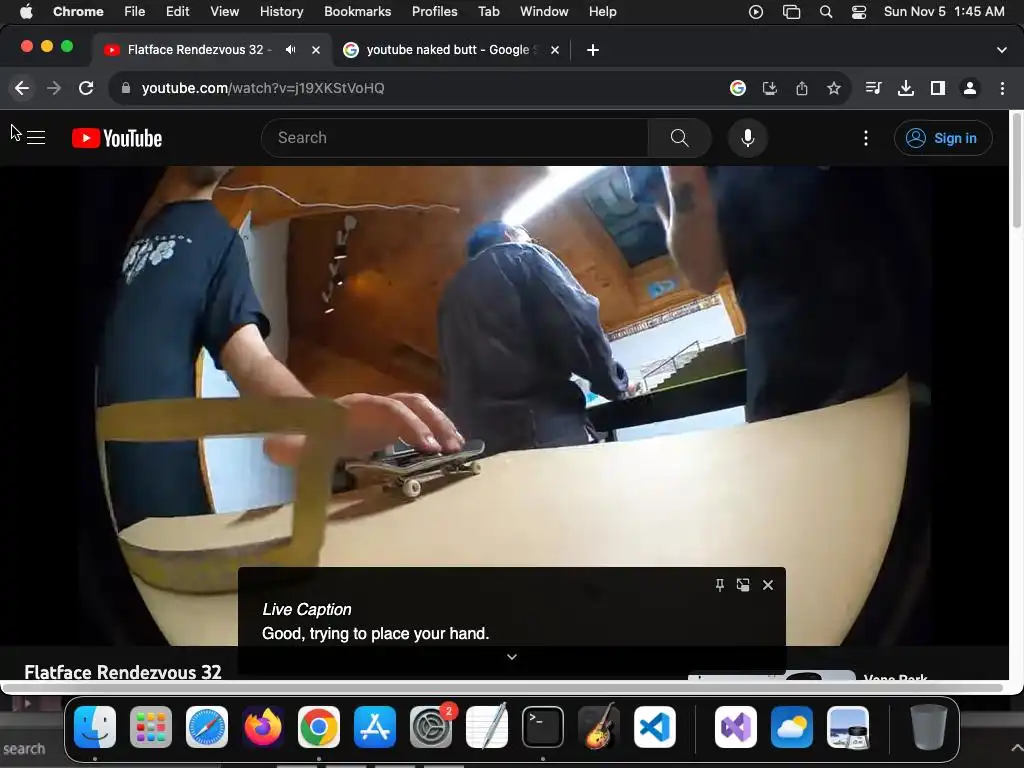1024x768 pixels.
Task: Pin the Live Caption window
Action: coord(720,585)
